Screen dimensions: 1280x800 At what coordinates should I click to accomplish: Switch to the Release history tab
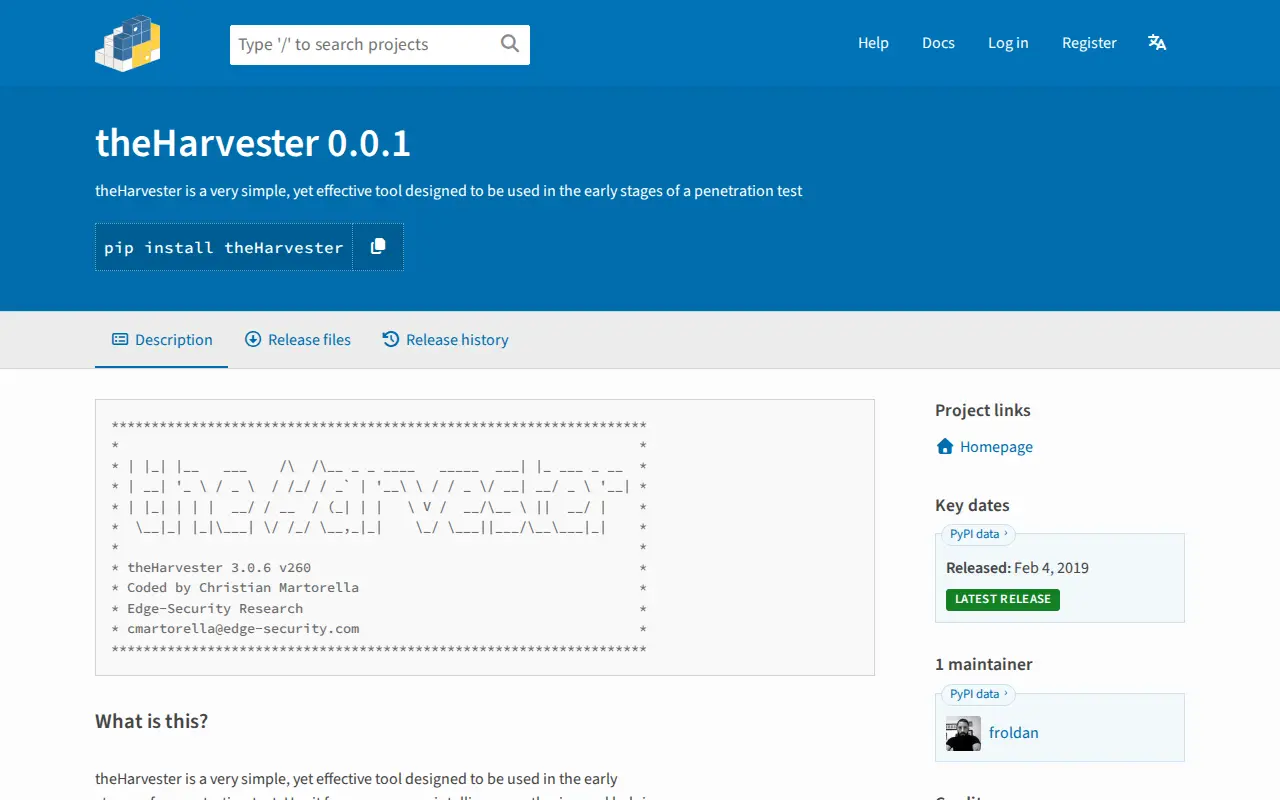pos(445,340)
